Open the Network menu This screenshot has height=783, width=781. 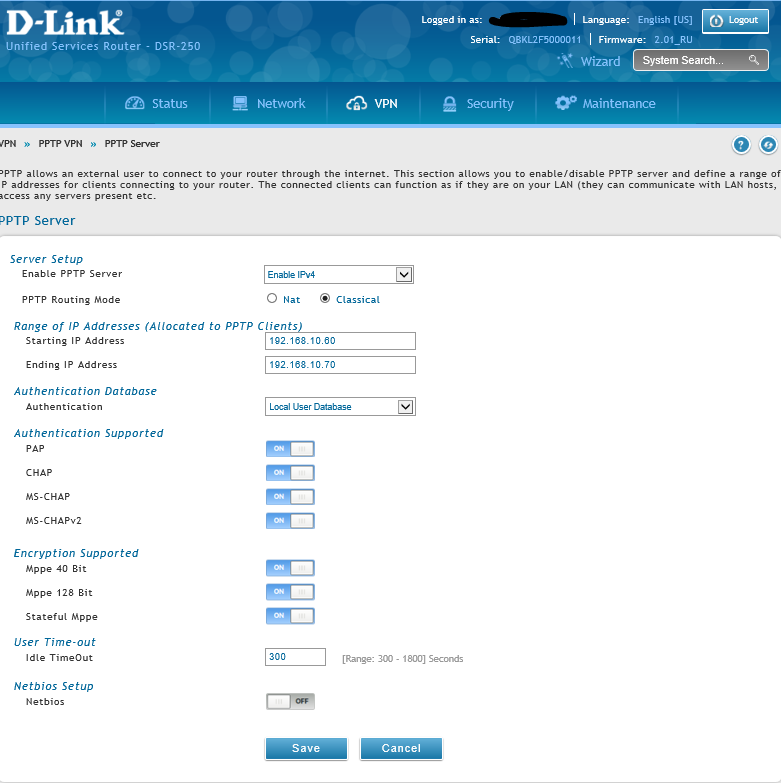pyautogui.click(x=269, y=103)
